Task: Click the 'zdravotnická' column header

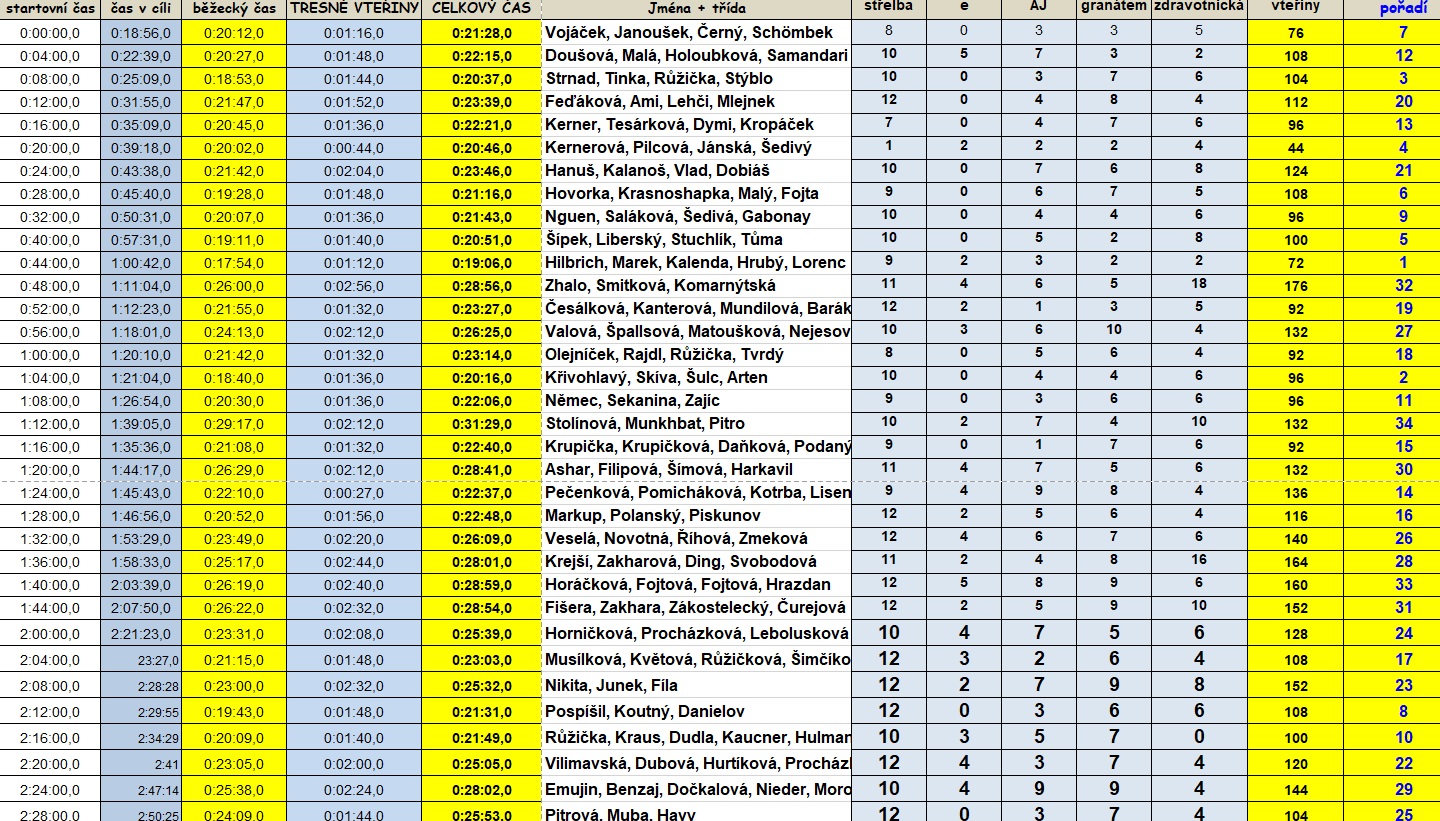Action: click(1198, 8)
